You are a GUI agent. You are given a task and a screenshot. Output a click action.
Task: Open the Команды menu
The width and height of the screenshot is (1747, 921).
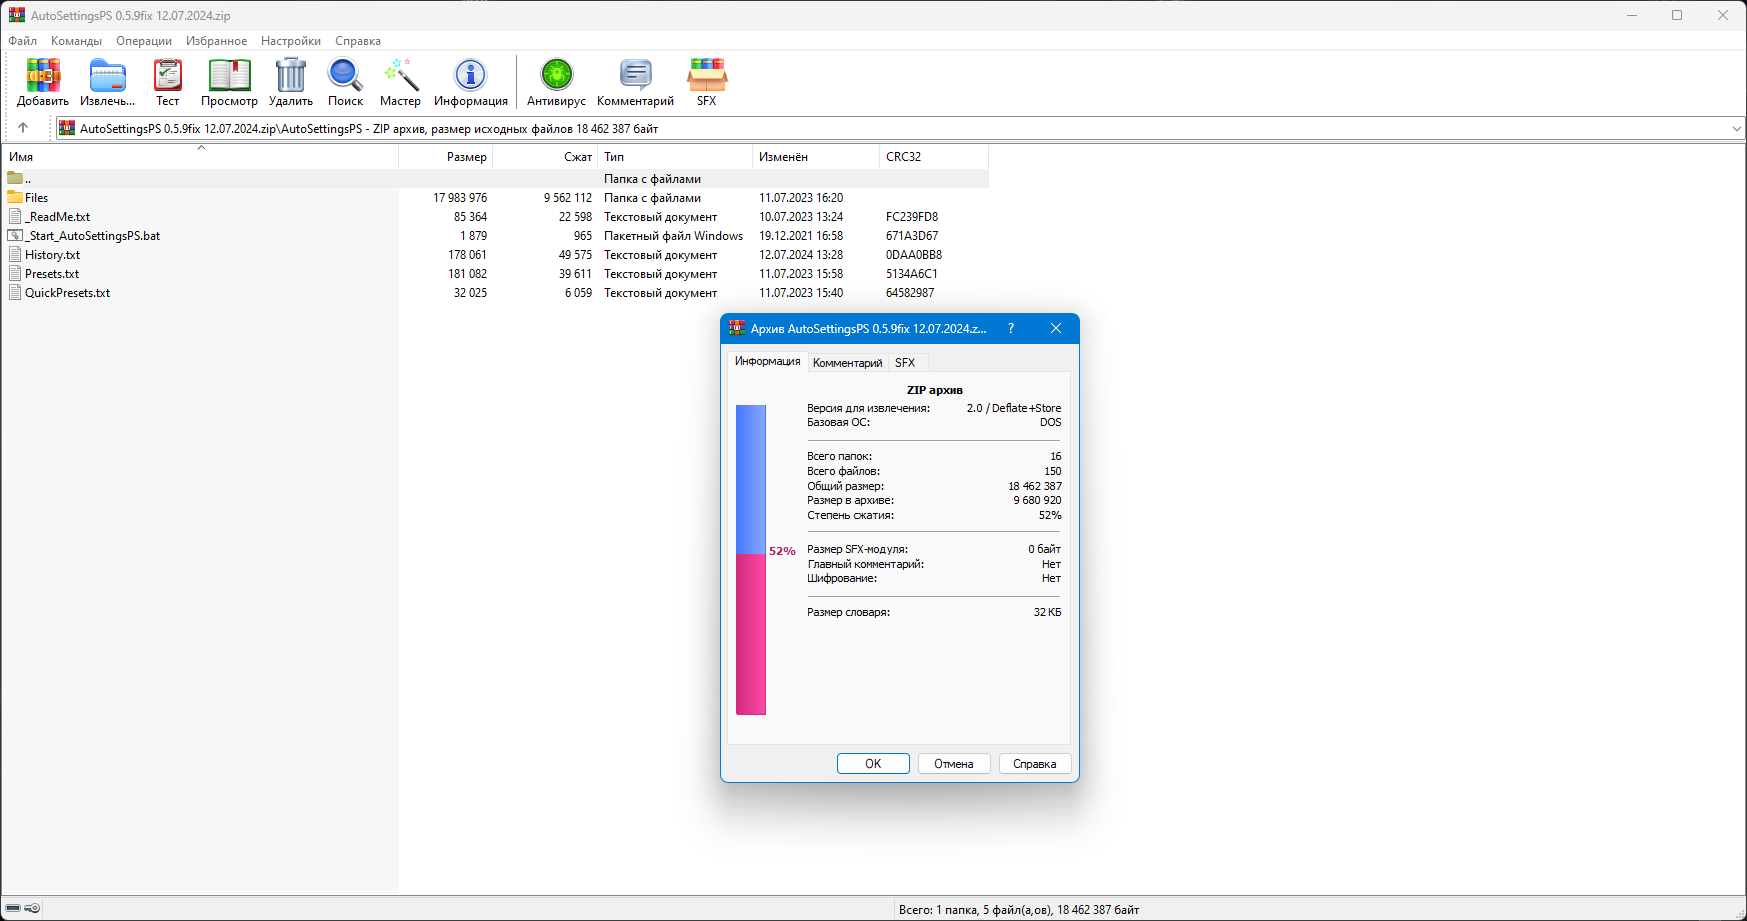pos(77,41)
